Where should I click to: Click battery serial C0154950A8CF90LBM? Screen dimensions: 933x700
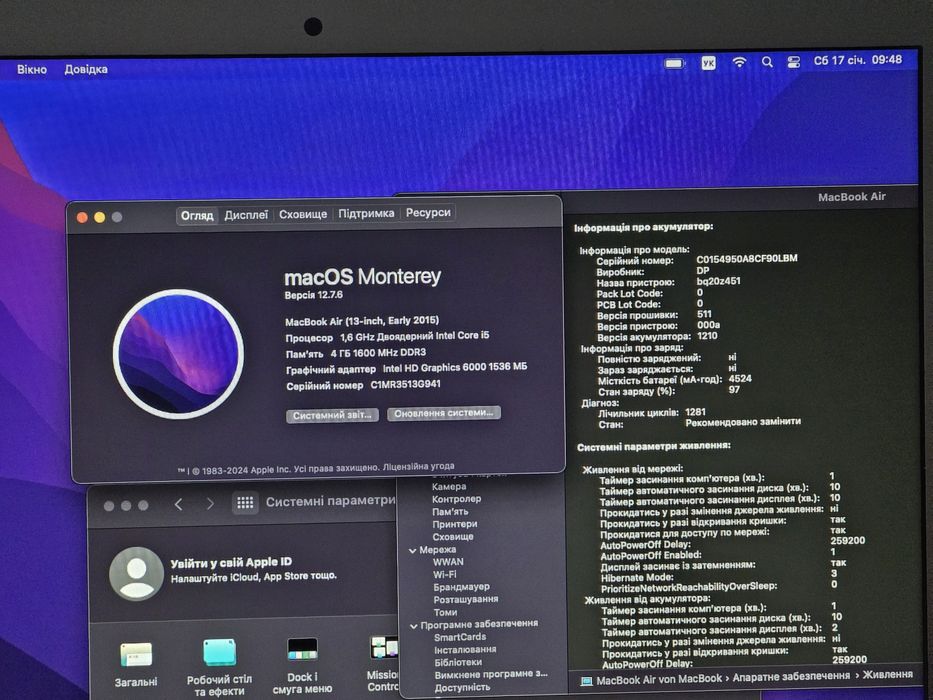747,258
